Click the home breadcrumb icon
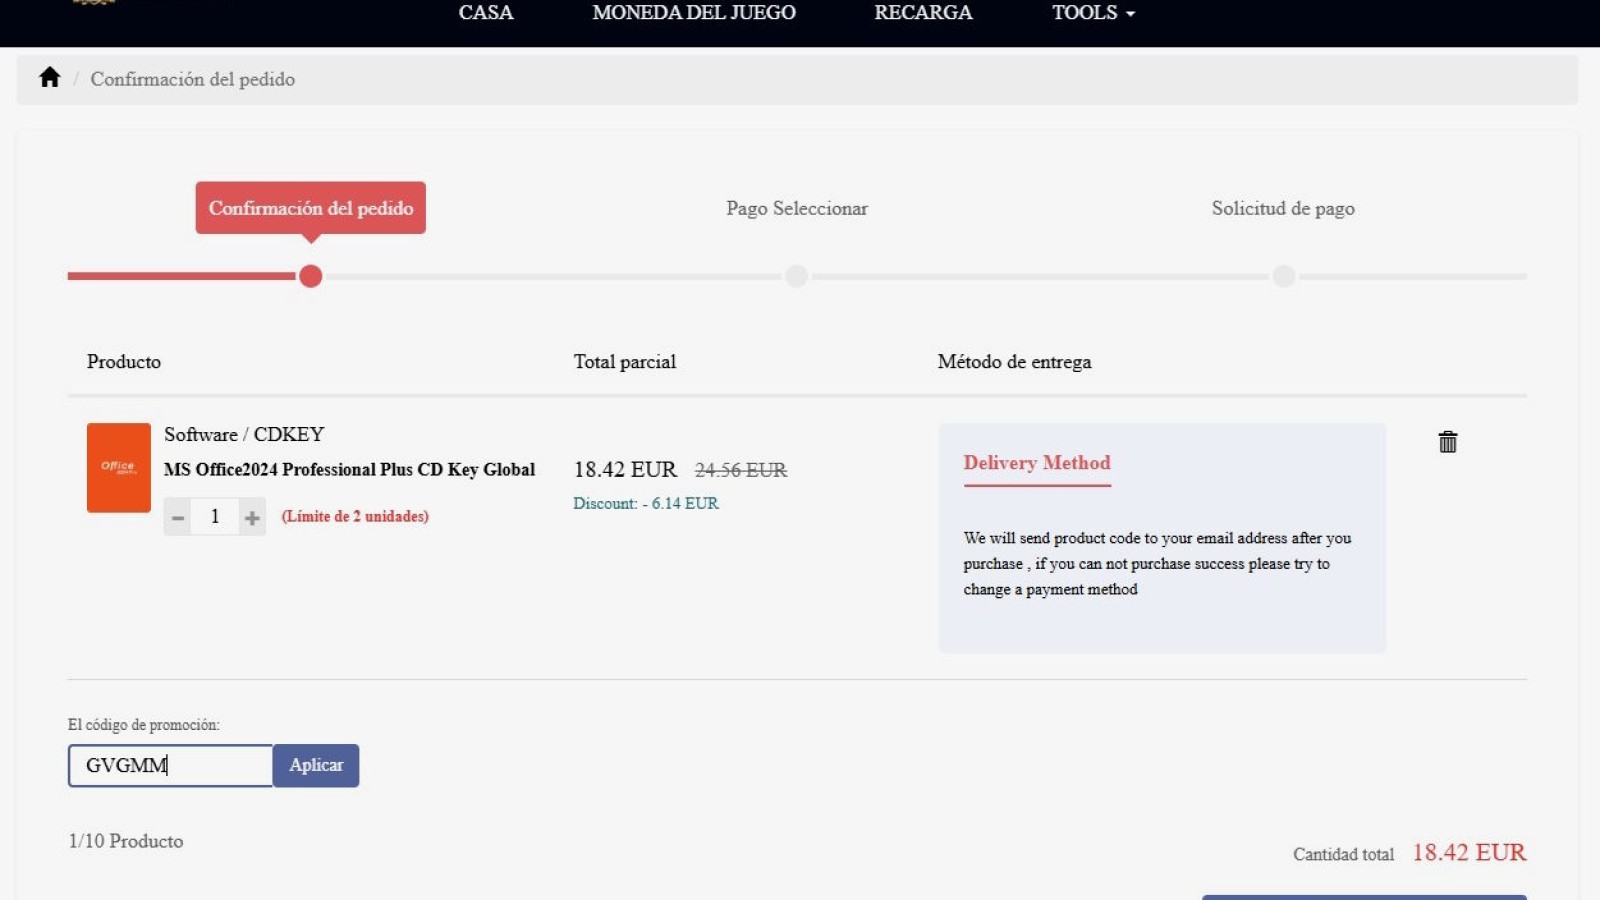 coord(50,77)
